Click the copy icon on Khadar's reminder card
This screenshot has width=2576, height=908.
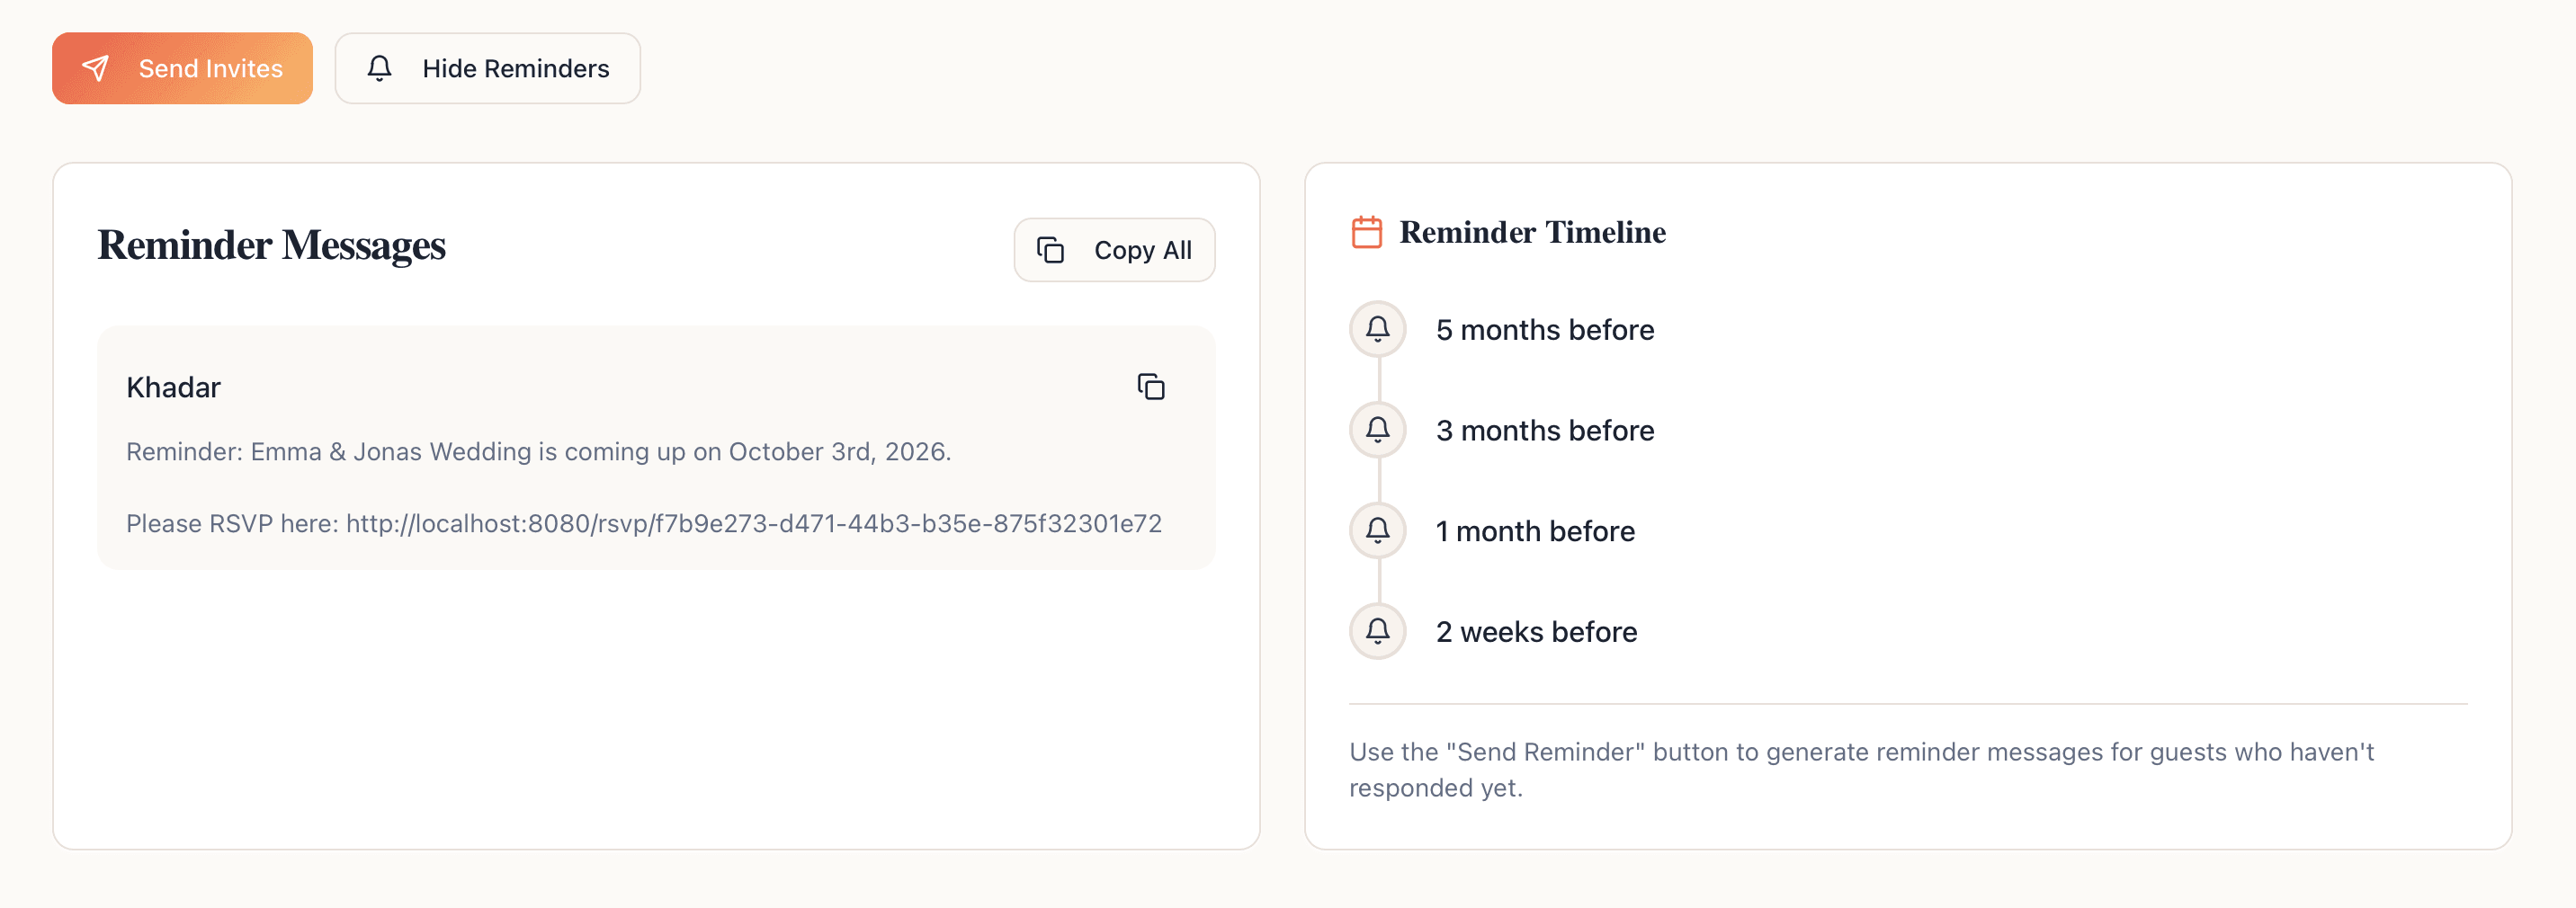point(1150,387)
